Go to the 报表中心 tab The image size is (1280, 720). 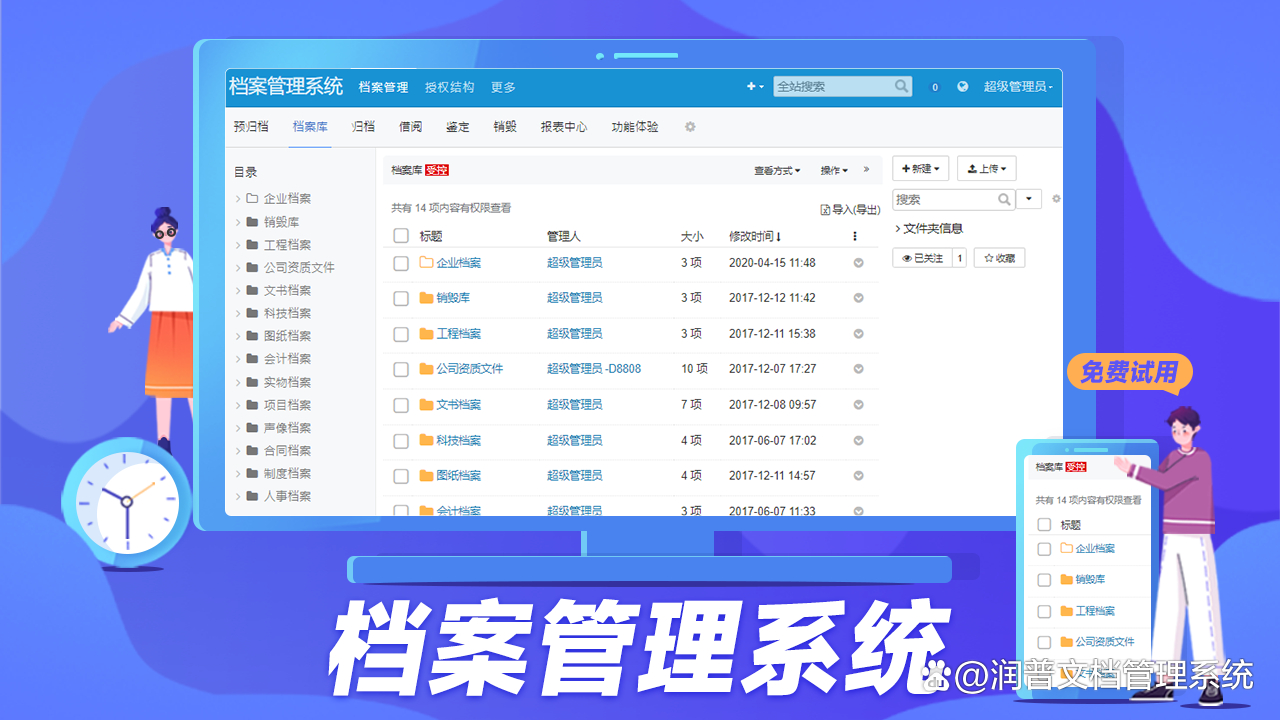(564, 127)
